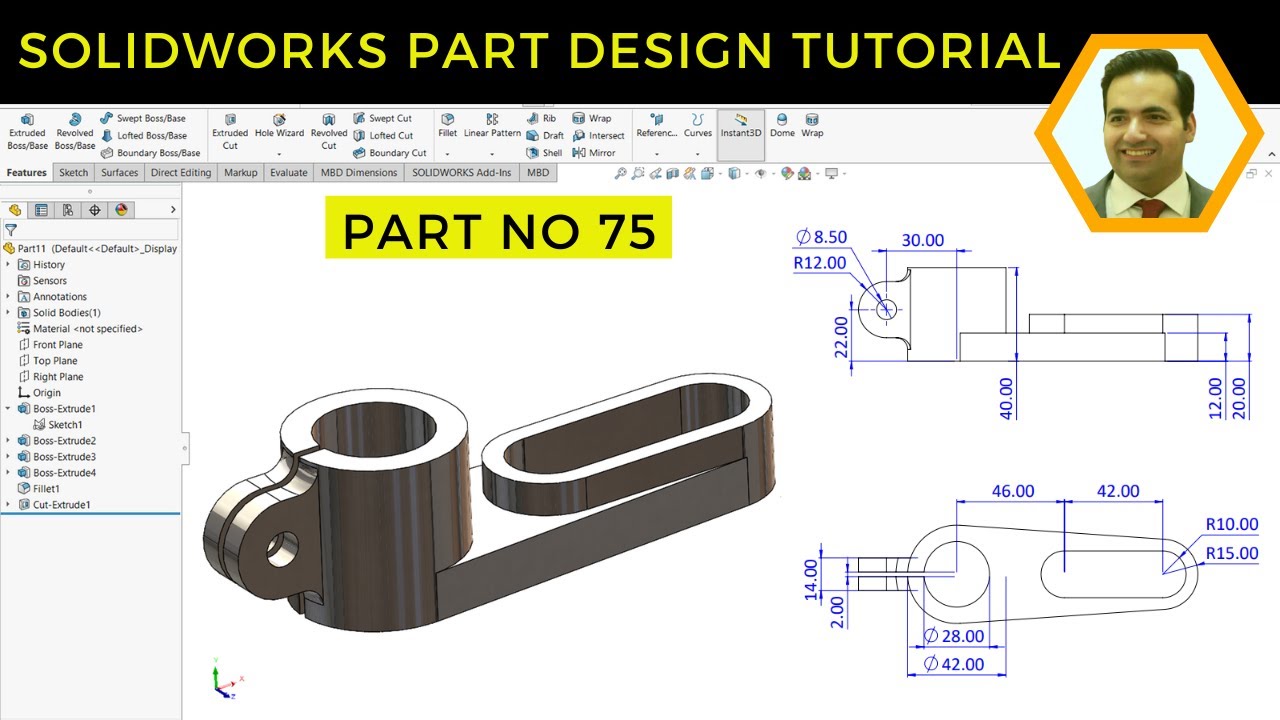Choose Swept Boss/Base feature
1280x720 pixels.
[x=143, y=118]
